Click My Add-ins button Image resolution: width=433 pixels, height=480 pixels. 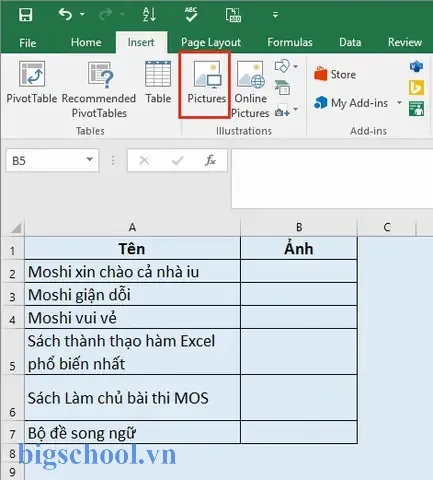coord(351,103)
